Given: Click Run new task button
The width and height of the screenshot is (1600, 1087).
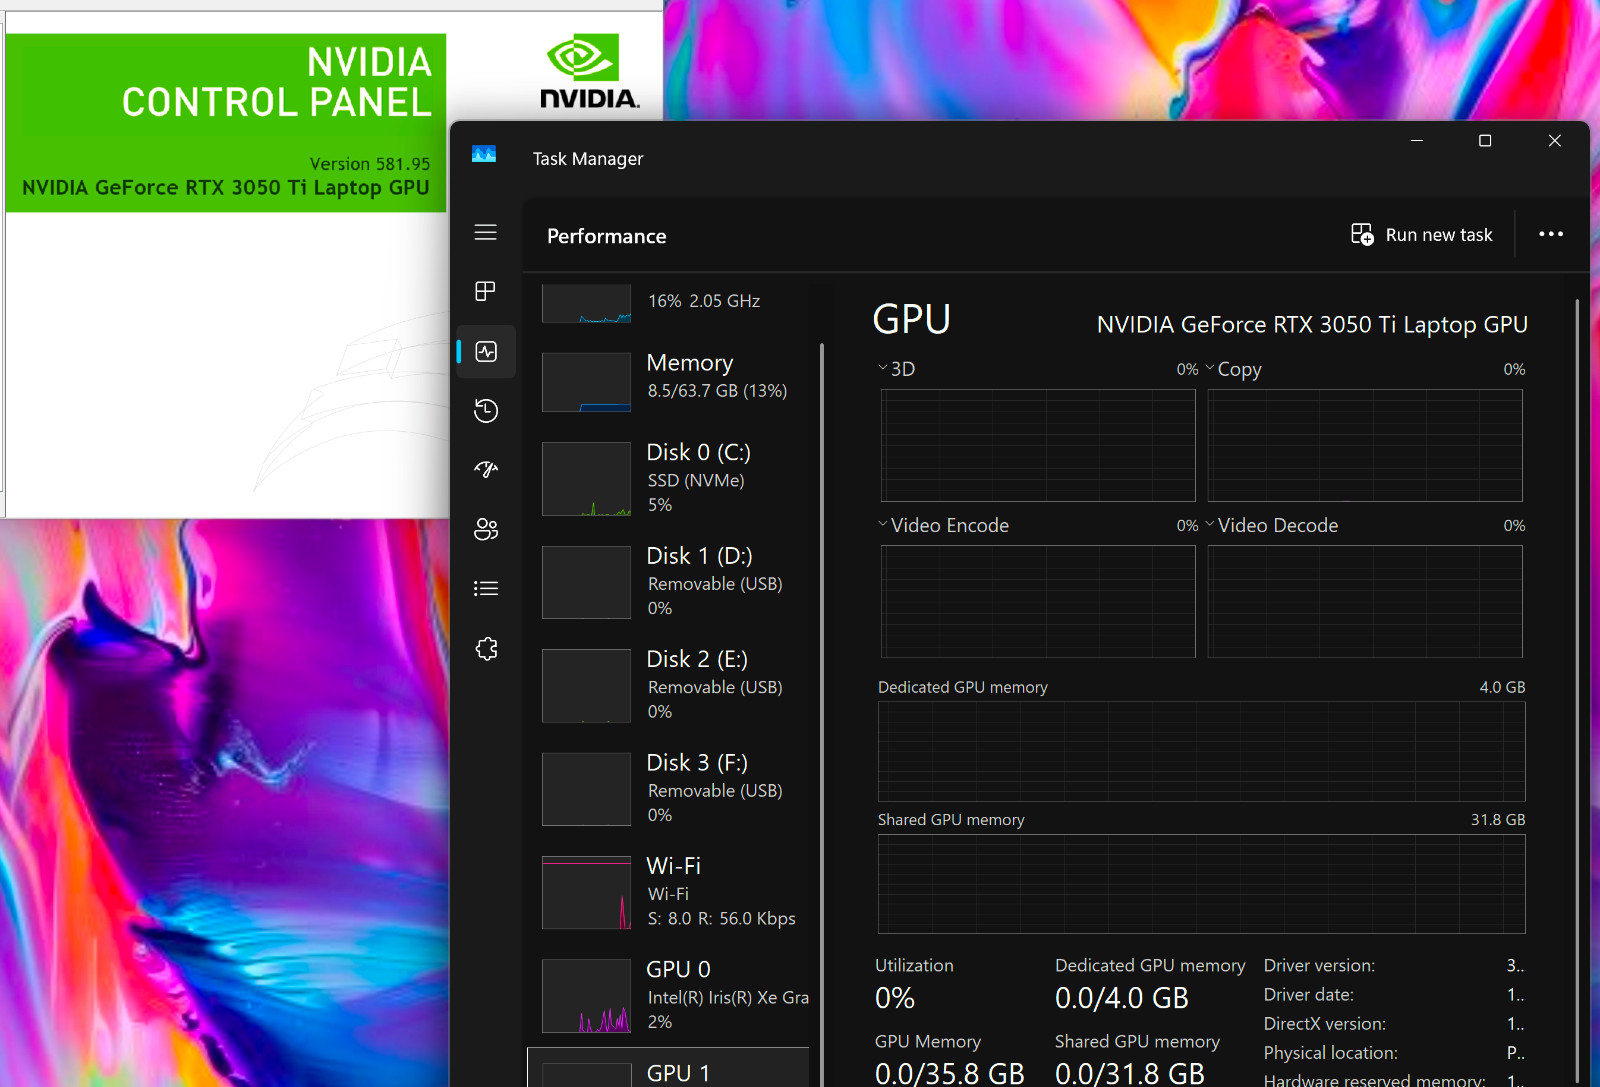Looking at the screenshot, I should coord(1421,234).
